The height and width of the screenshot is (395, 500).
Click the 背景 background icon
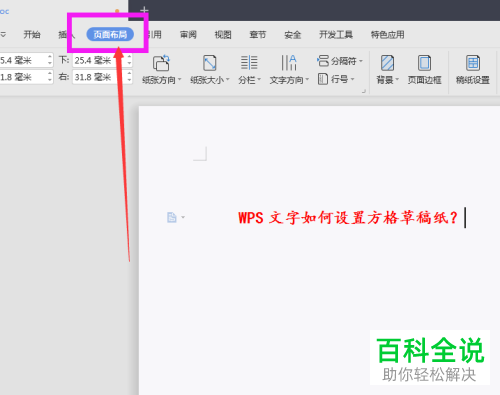(x=387, y=63)
